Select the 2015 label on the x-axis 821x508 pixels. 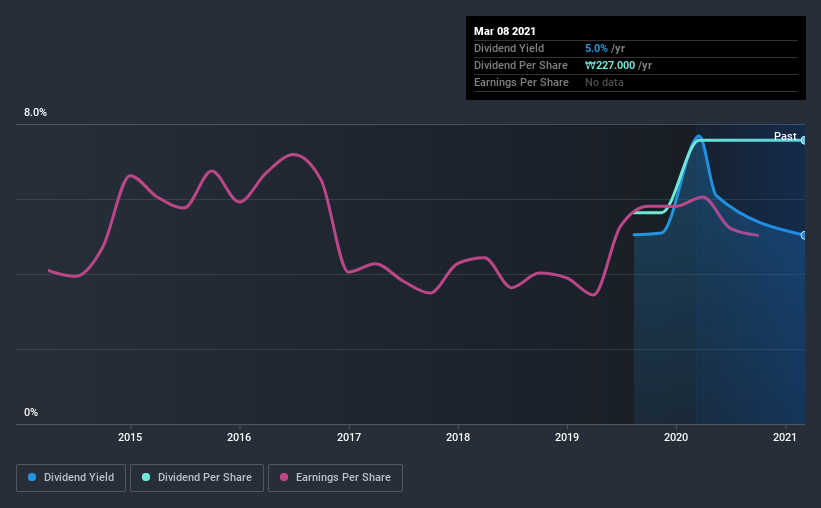130,437
